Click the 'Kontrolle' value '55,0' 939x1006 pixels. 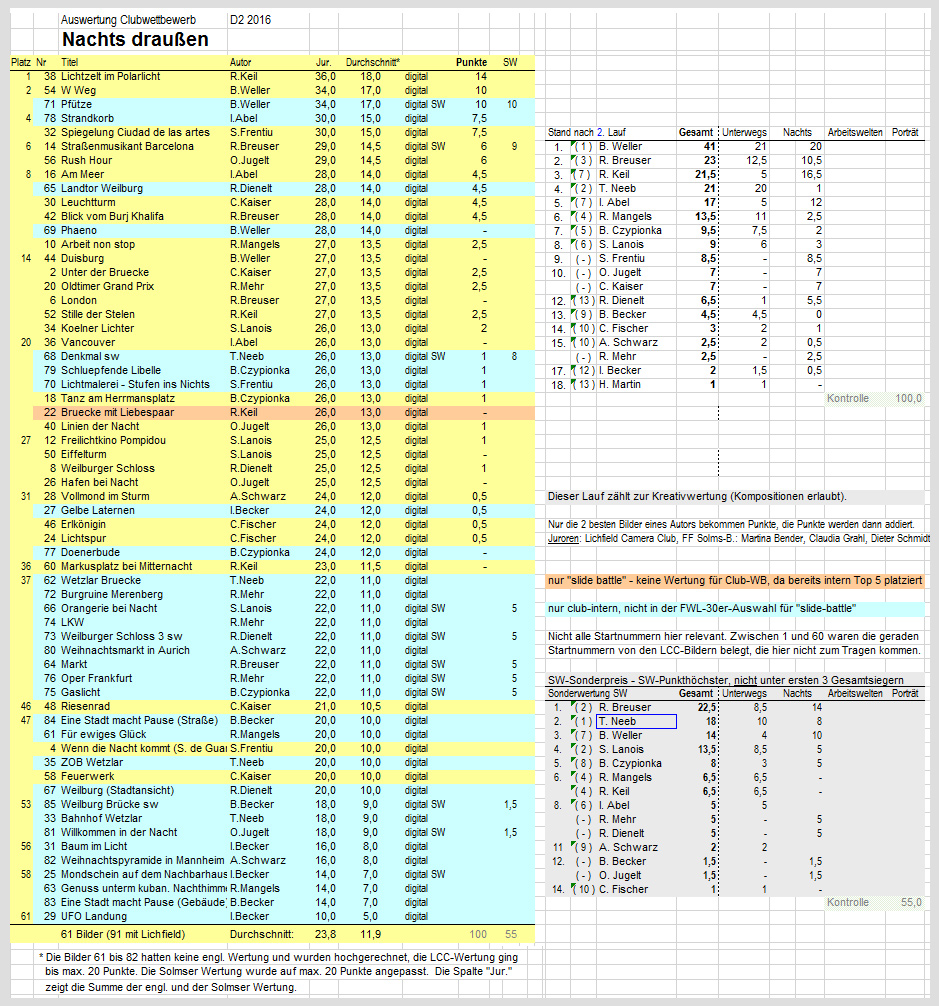pos(911,902)
